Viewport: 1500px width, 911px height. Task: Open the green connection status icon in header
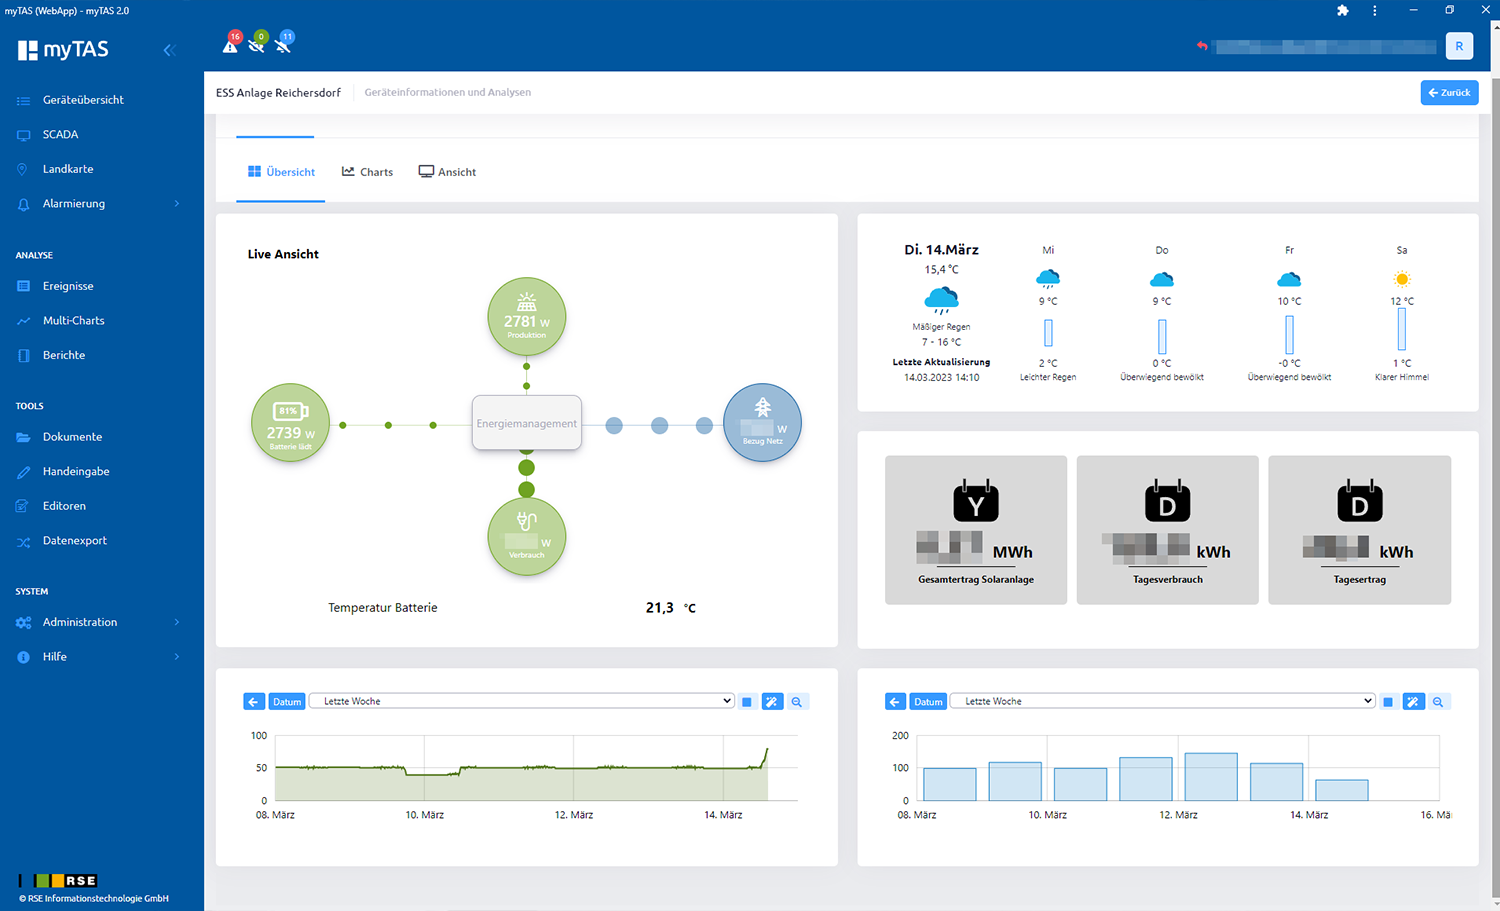[x=257, y=44]
